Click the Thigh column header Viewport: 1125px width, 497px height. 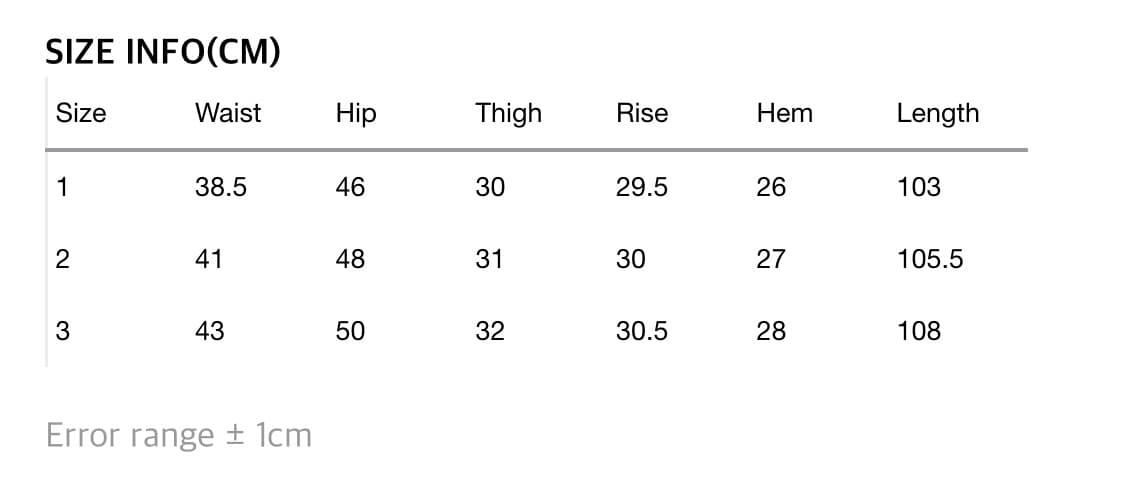pyautogui.click(x=508, y=113)
